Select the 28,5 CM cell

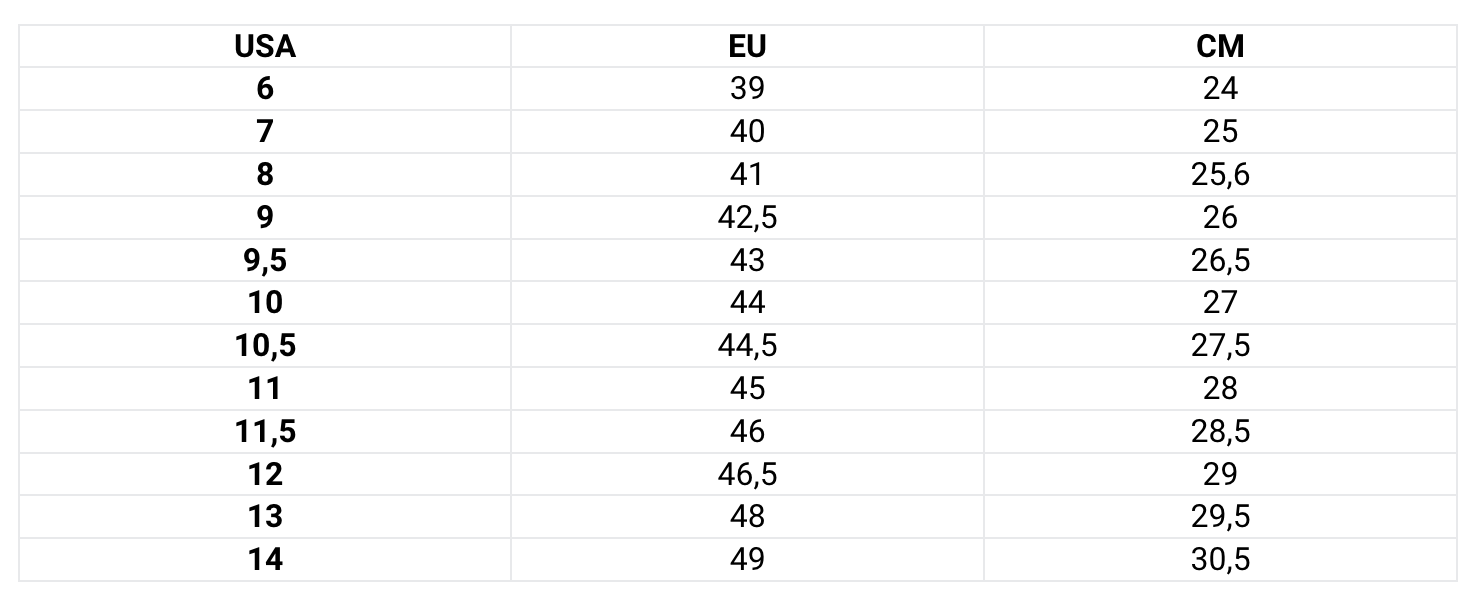click(x=1220, y=431)
